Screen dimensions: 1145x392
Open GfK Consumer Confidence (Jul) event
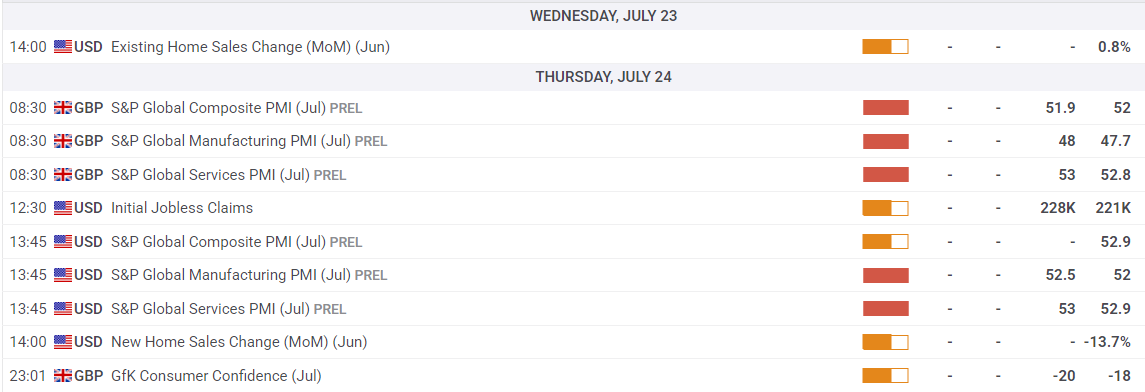tap(216, 376)
